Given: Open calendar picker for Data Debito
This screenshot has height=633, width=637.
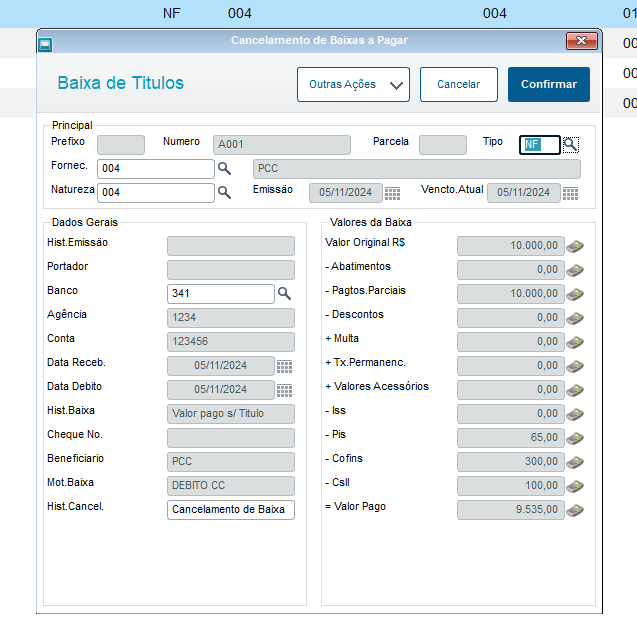Looking at the screenshot, I should tap(284, 390).
